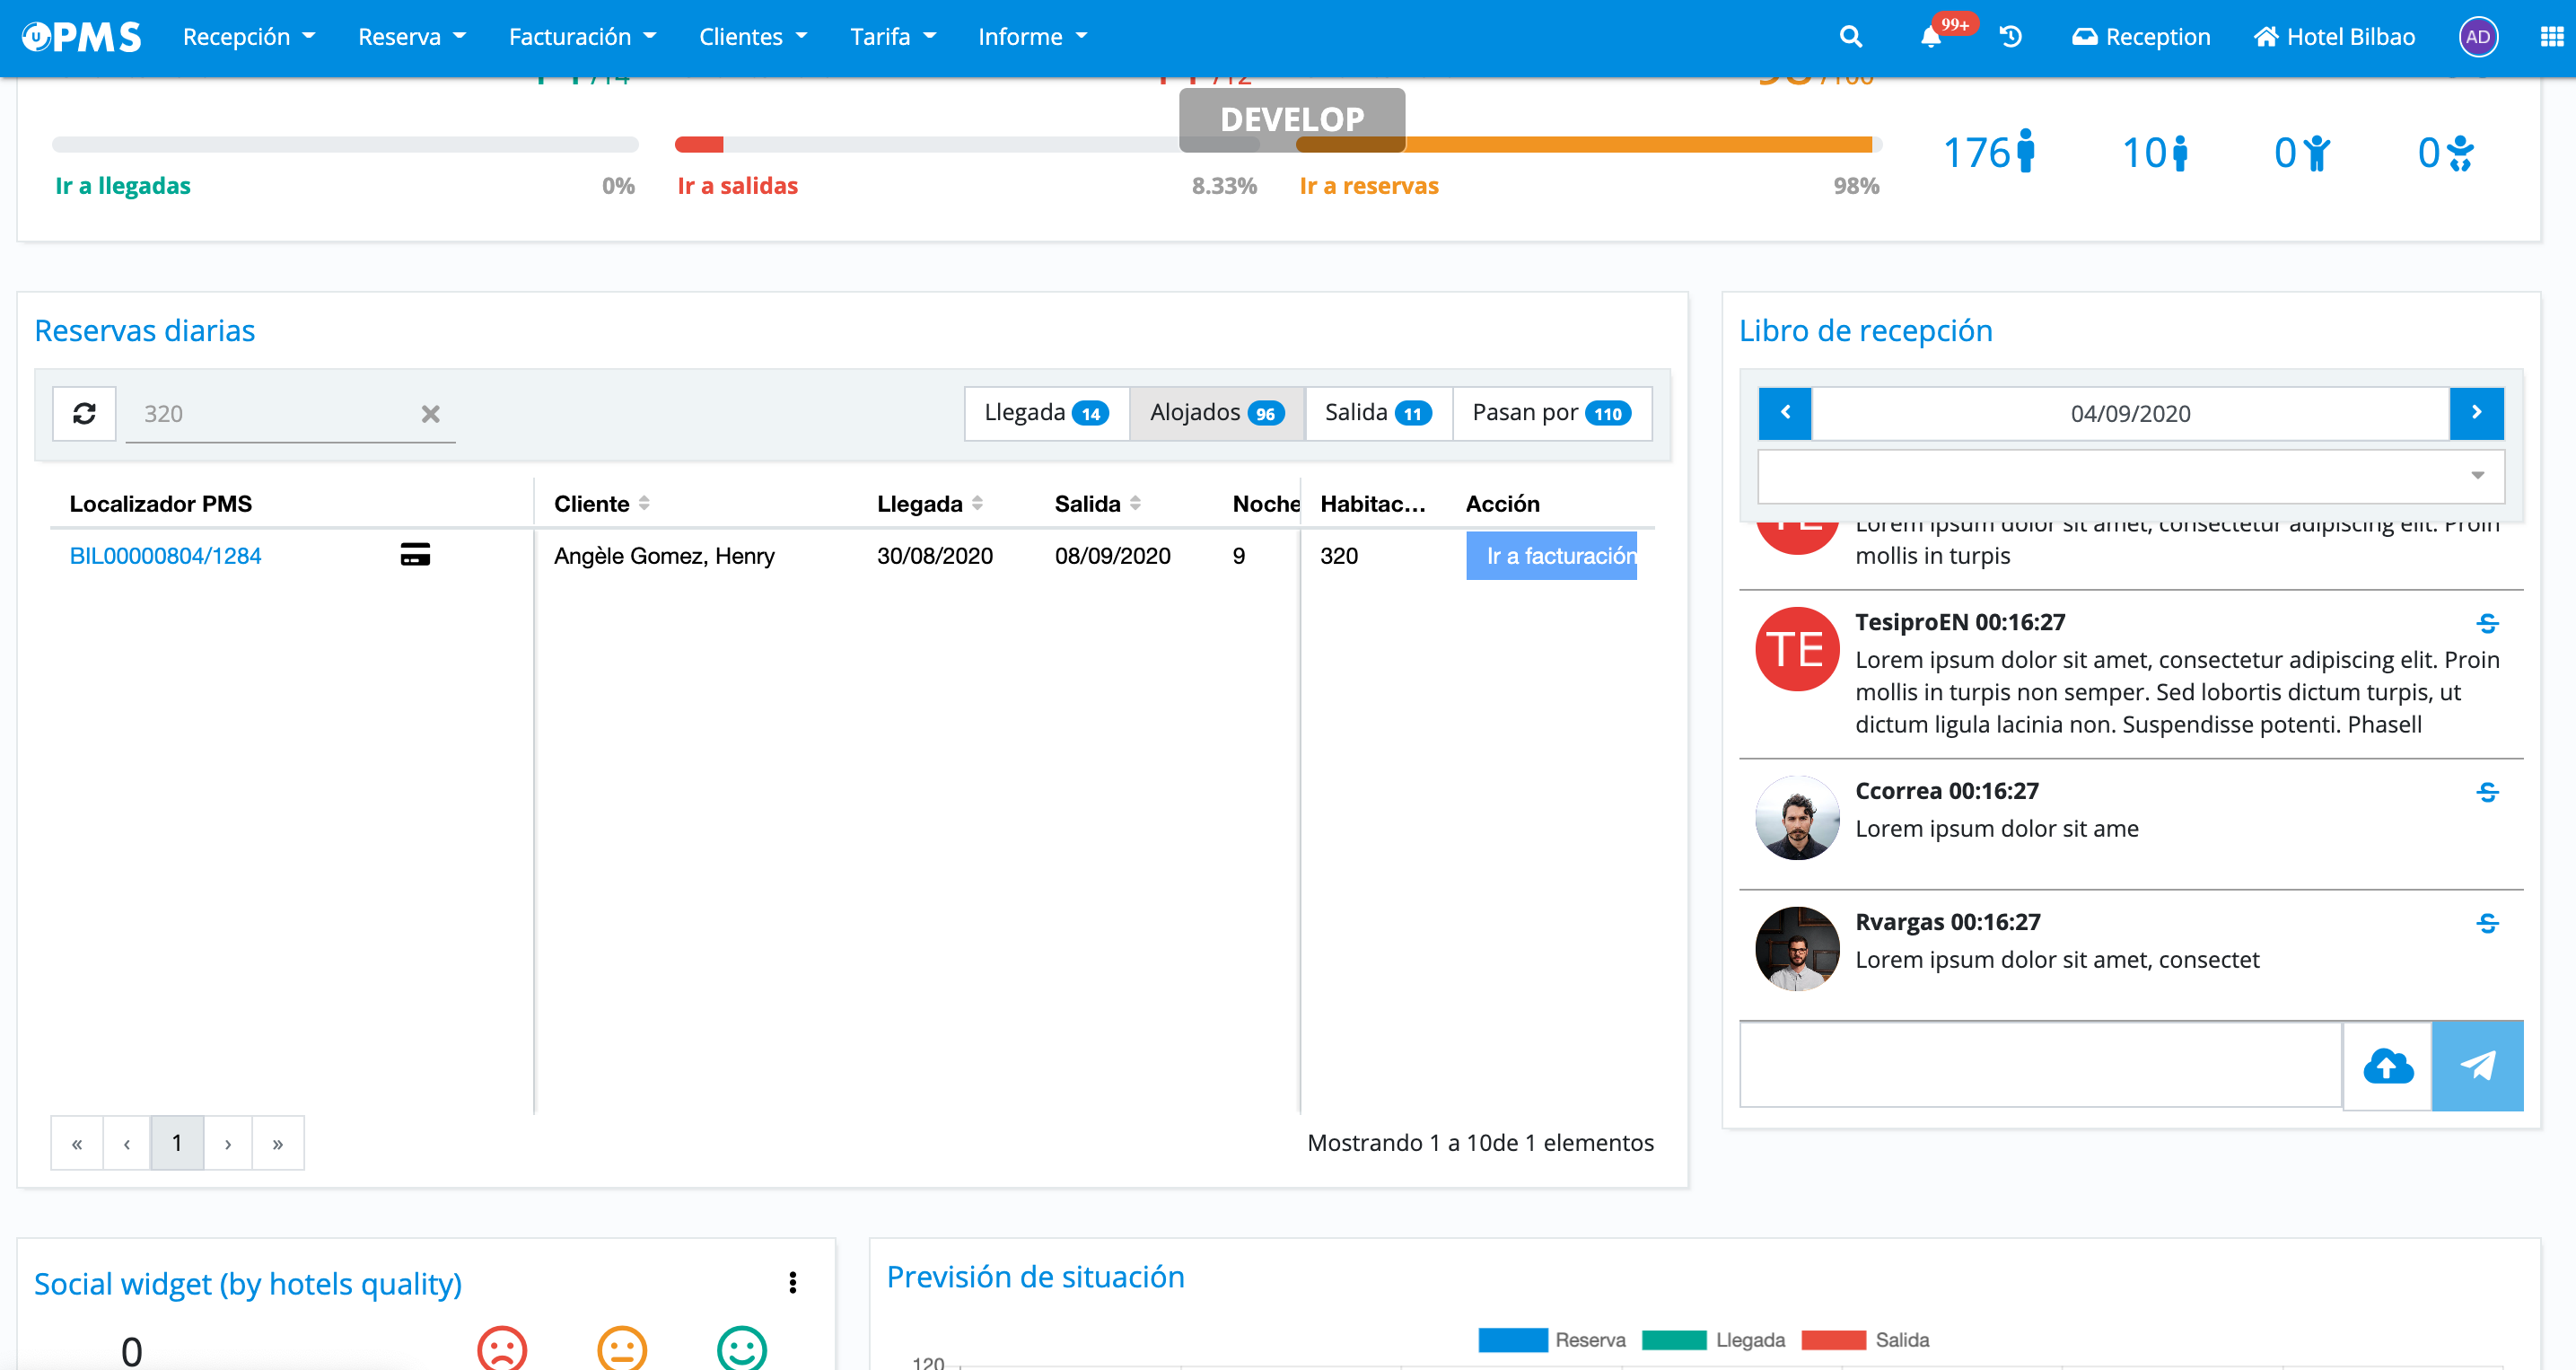Viewport: 2576px width, 1370px height.
Task: Go to last page of results
Action: [278, 1143]
